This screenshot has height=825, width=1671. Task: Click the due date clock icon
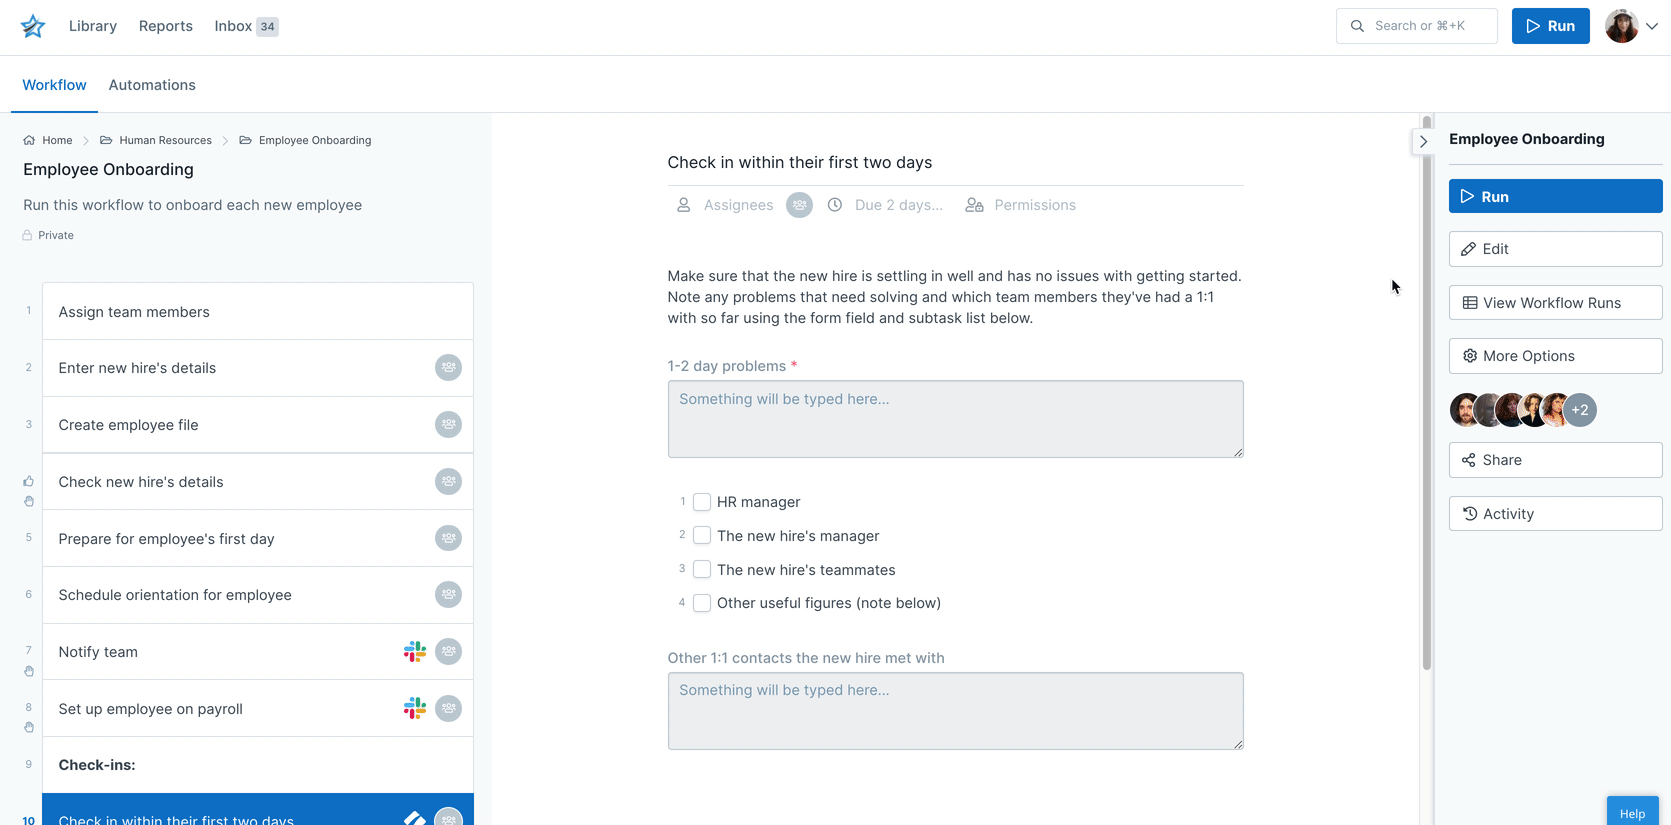tap(835, 205)
